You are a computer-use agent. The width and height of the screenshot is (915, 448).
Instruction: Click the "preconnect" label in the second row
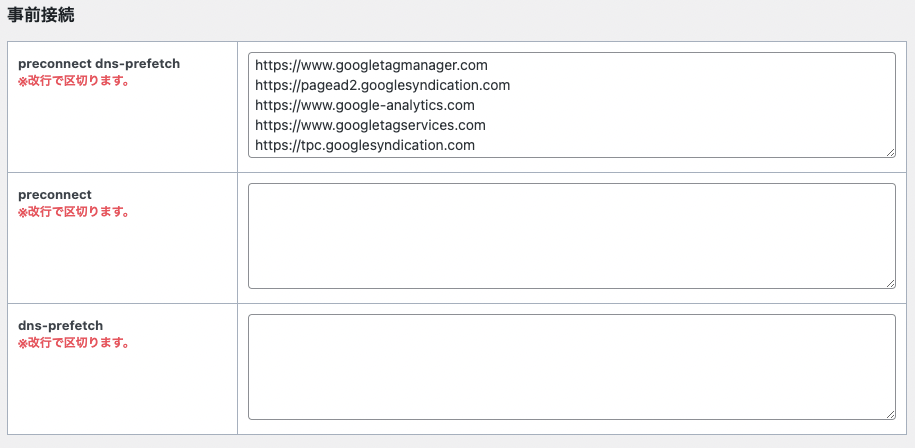[x=55, y=194]
